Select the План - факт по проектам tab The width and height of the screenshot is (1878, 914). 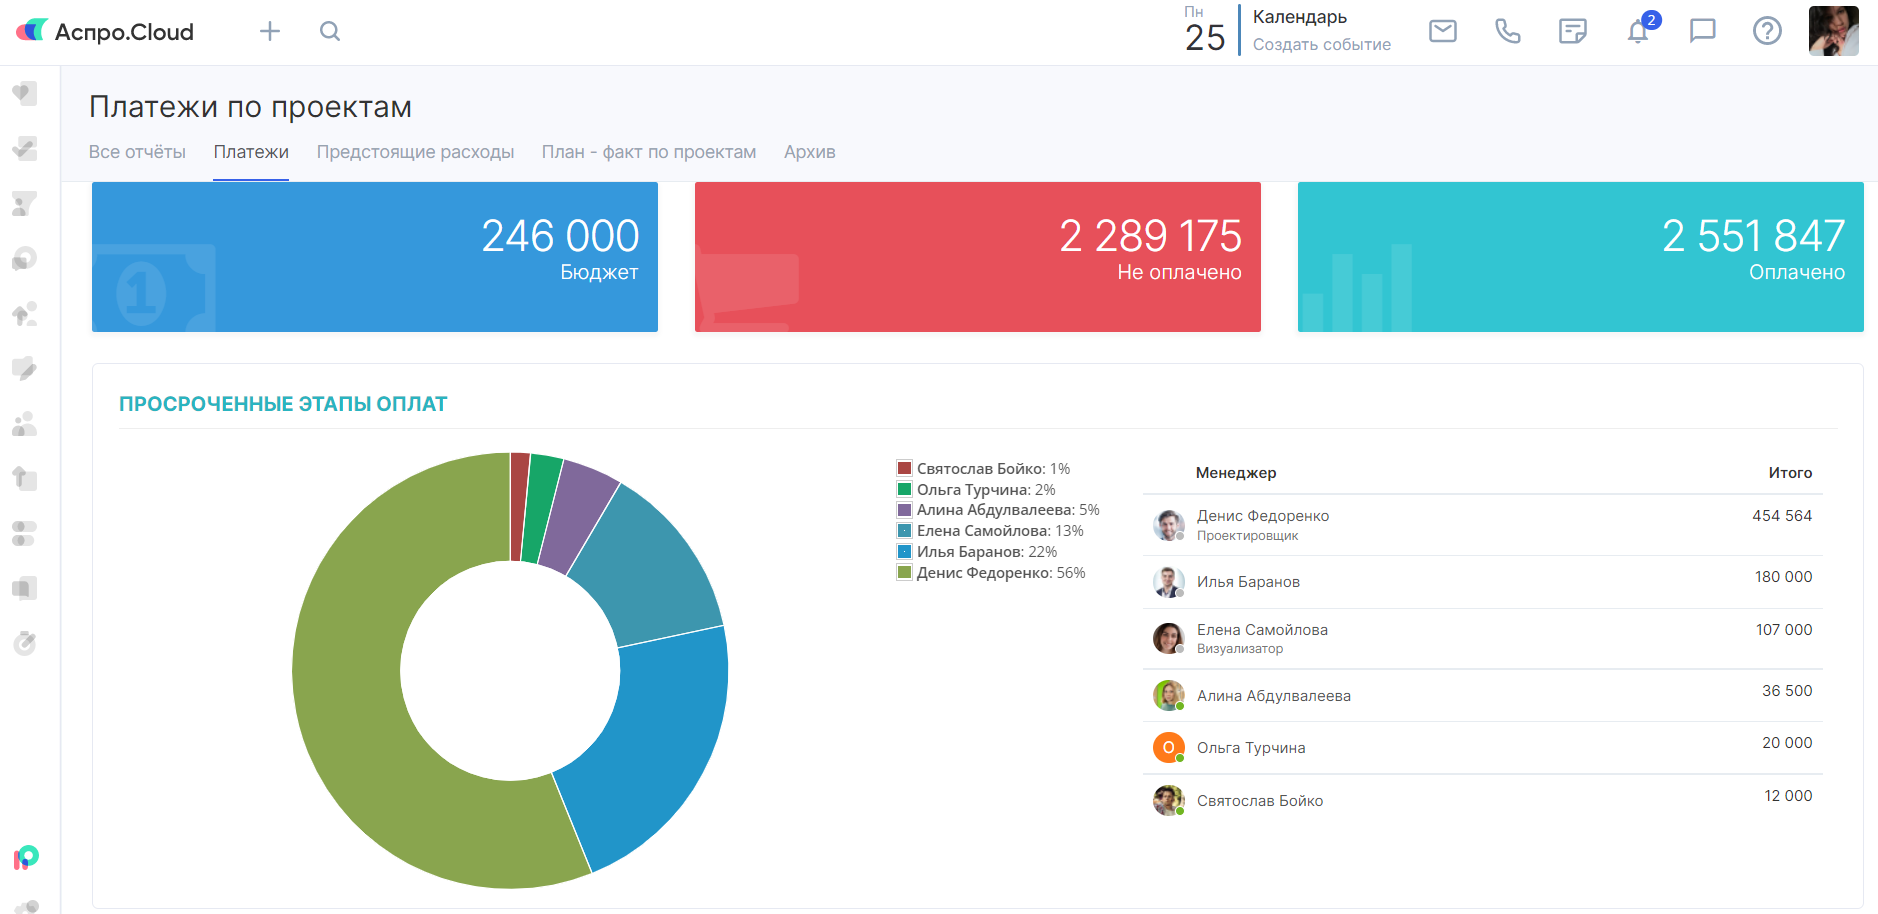(648, 152)
